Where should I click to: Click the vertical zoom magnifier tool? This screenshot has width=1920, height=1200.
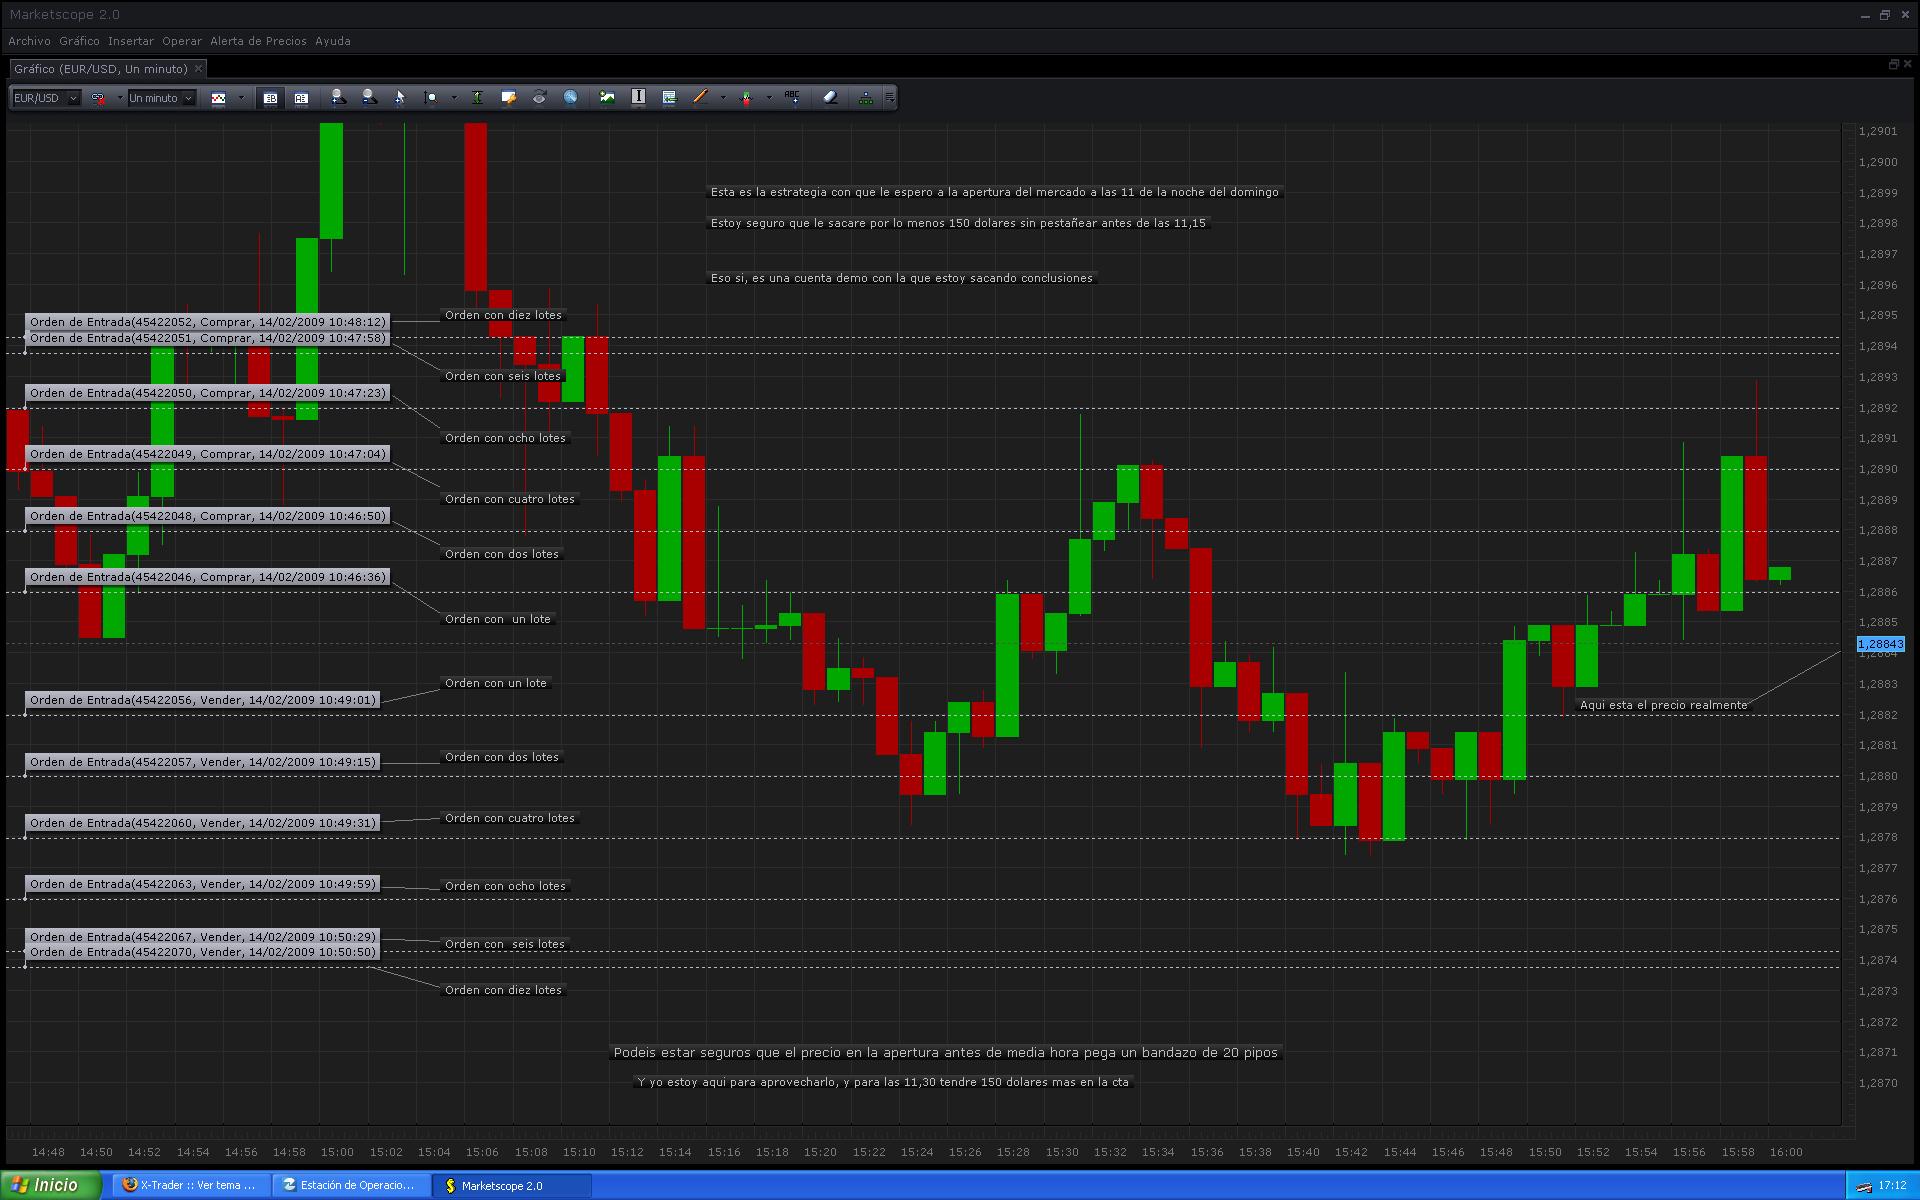coord(431,98)
